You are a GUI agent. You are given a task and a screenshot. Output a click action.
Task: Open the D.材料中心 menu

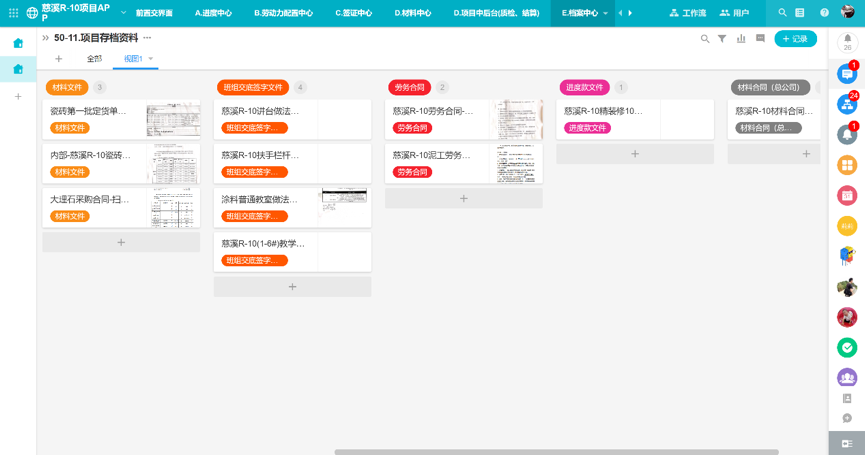(413, 13)
